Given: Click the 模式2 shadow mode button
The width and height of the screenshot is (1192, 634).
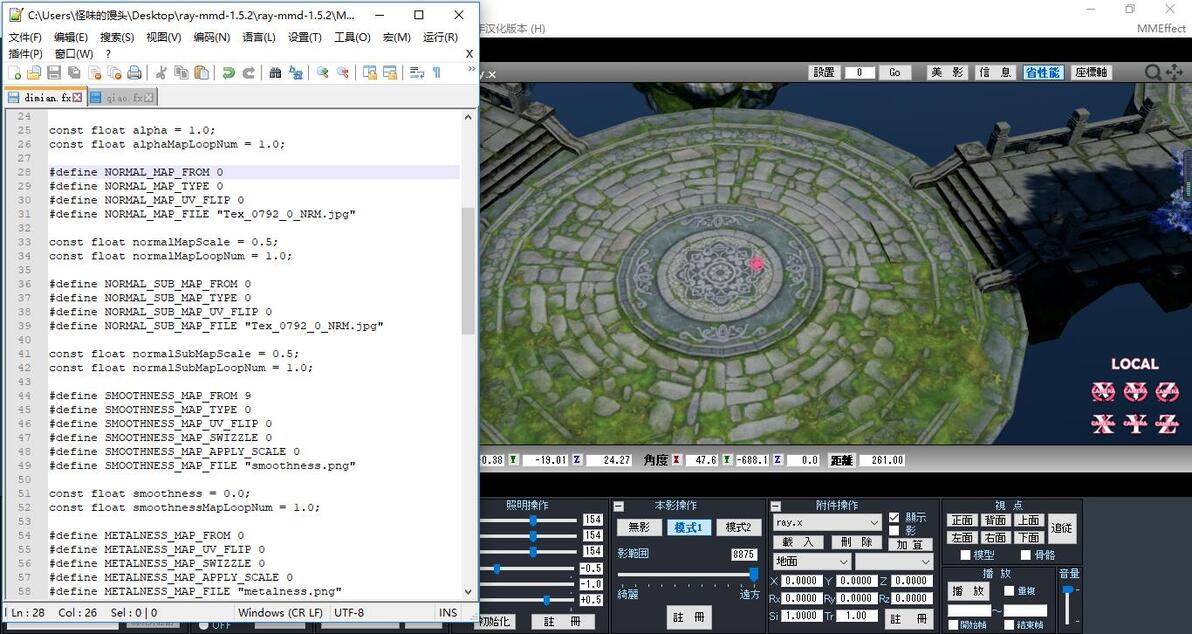Looking at the screenshot, I should 738,527.
